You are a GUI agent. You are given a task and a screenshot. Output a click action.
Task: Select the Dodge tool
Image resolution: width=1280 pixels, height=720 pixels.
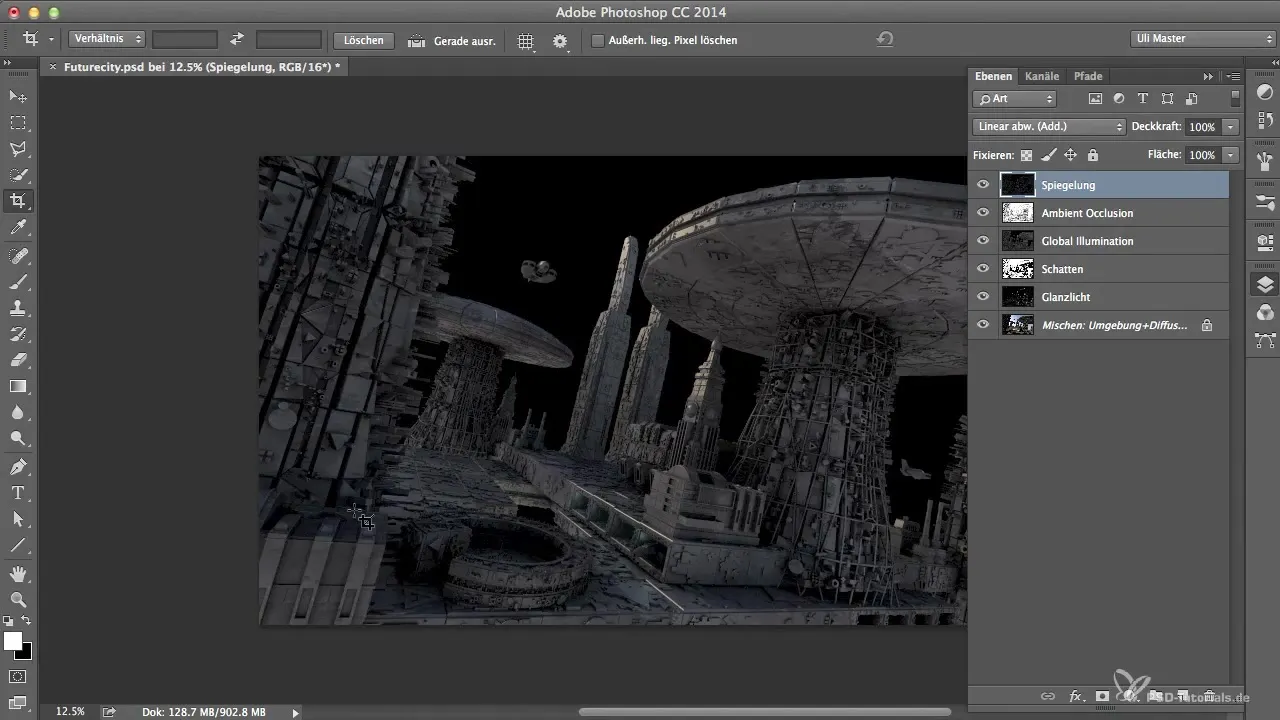tap(18, 438)
